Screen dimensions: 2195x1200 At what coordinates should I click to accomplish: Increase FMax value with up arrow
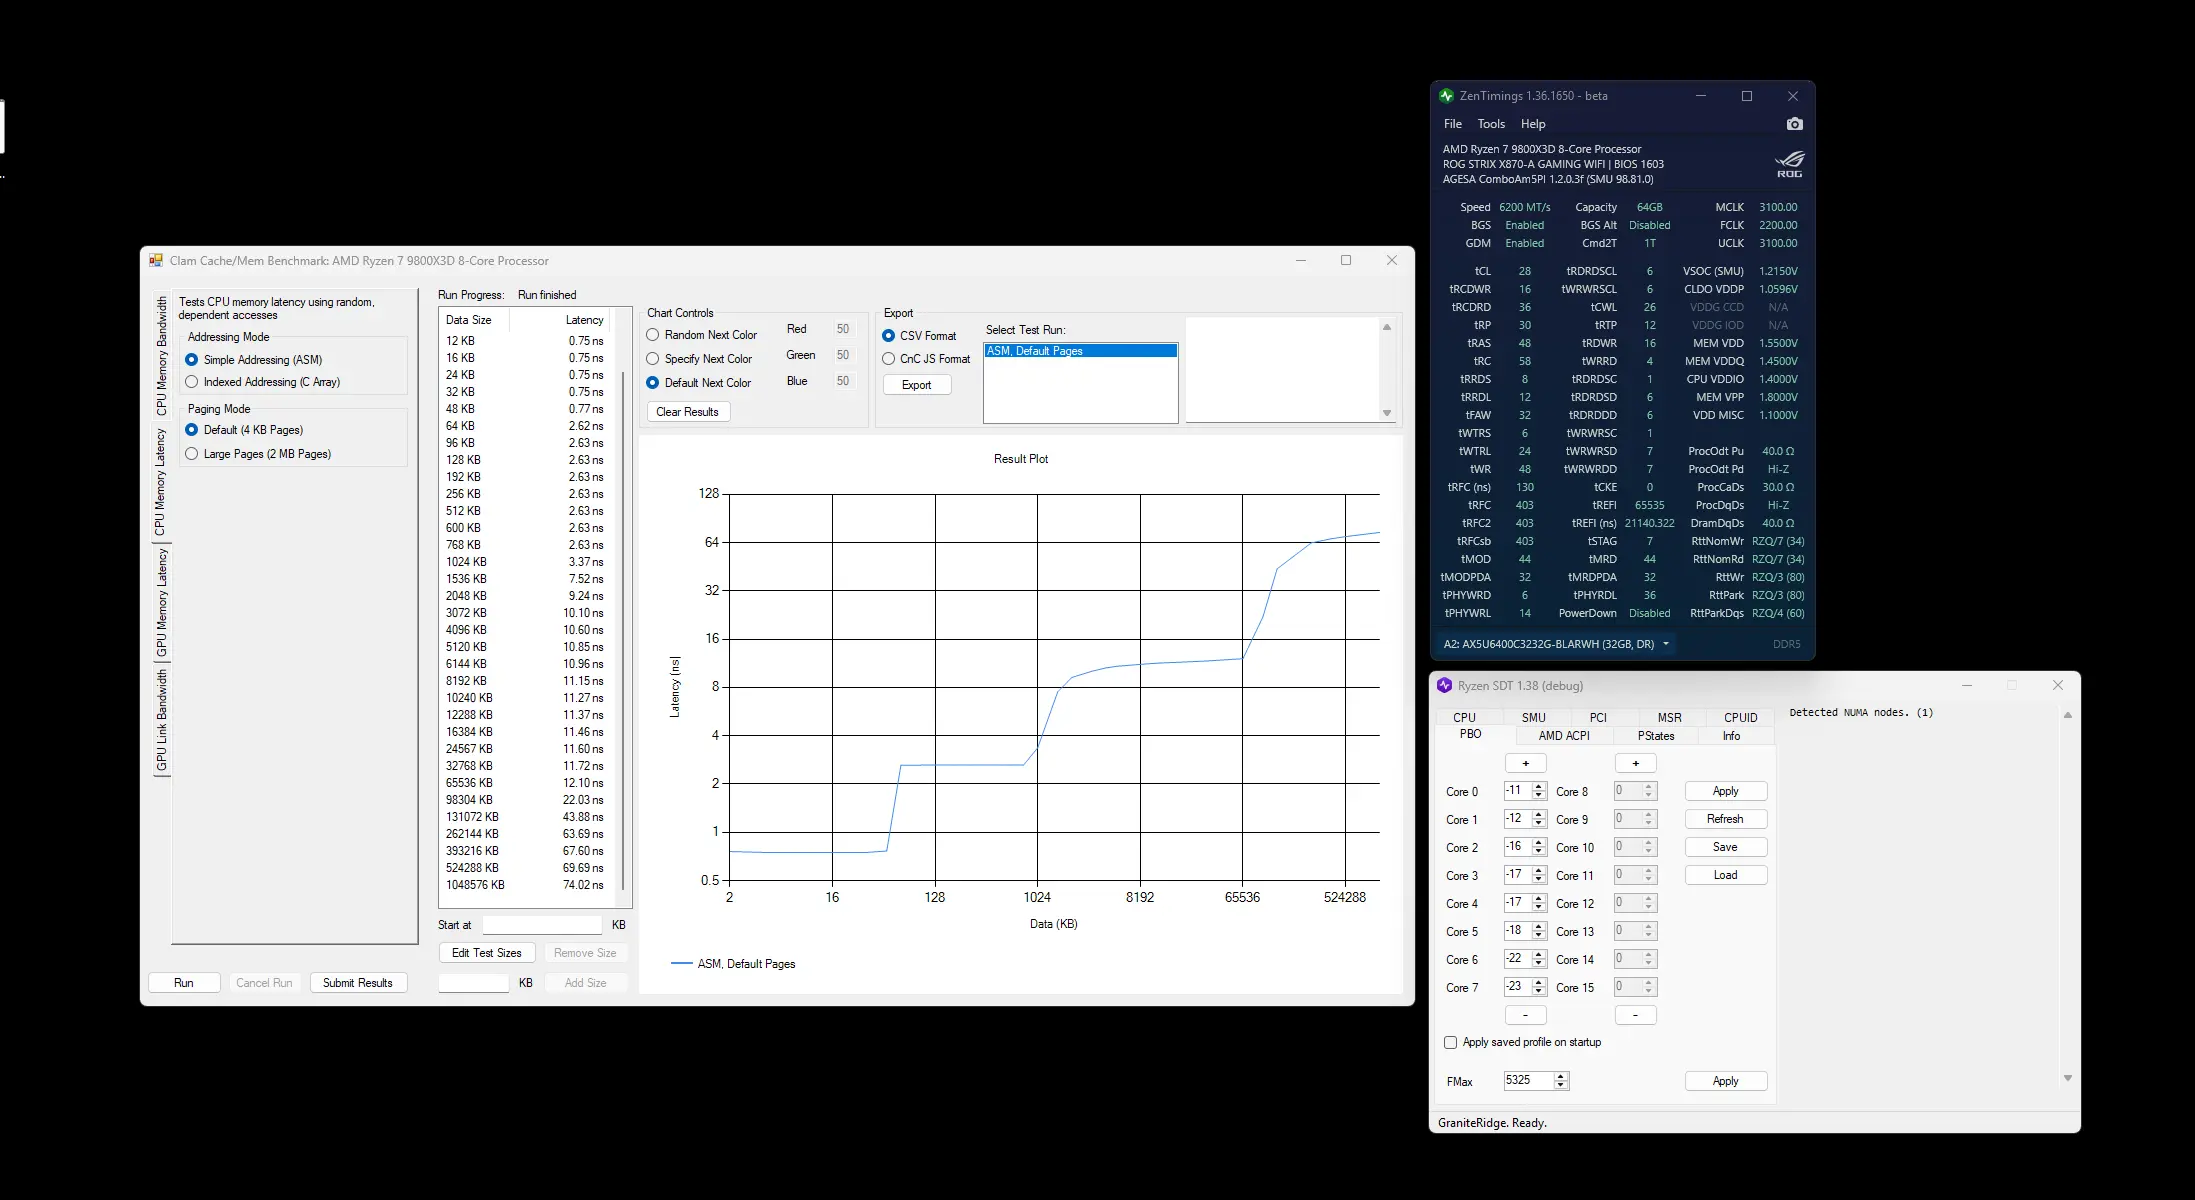[1562, 1077]
